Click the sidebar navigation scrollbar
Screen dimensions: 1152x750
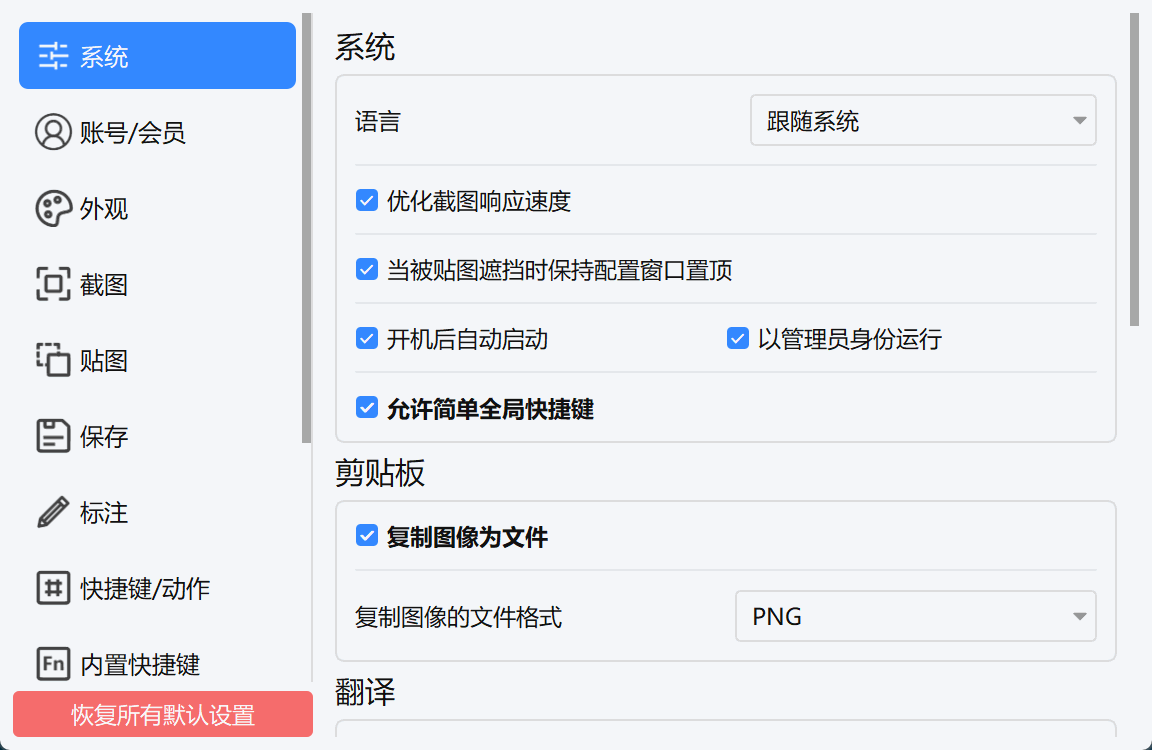[x=306, y=230]
